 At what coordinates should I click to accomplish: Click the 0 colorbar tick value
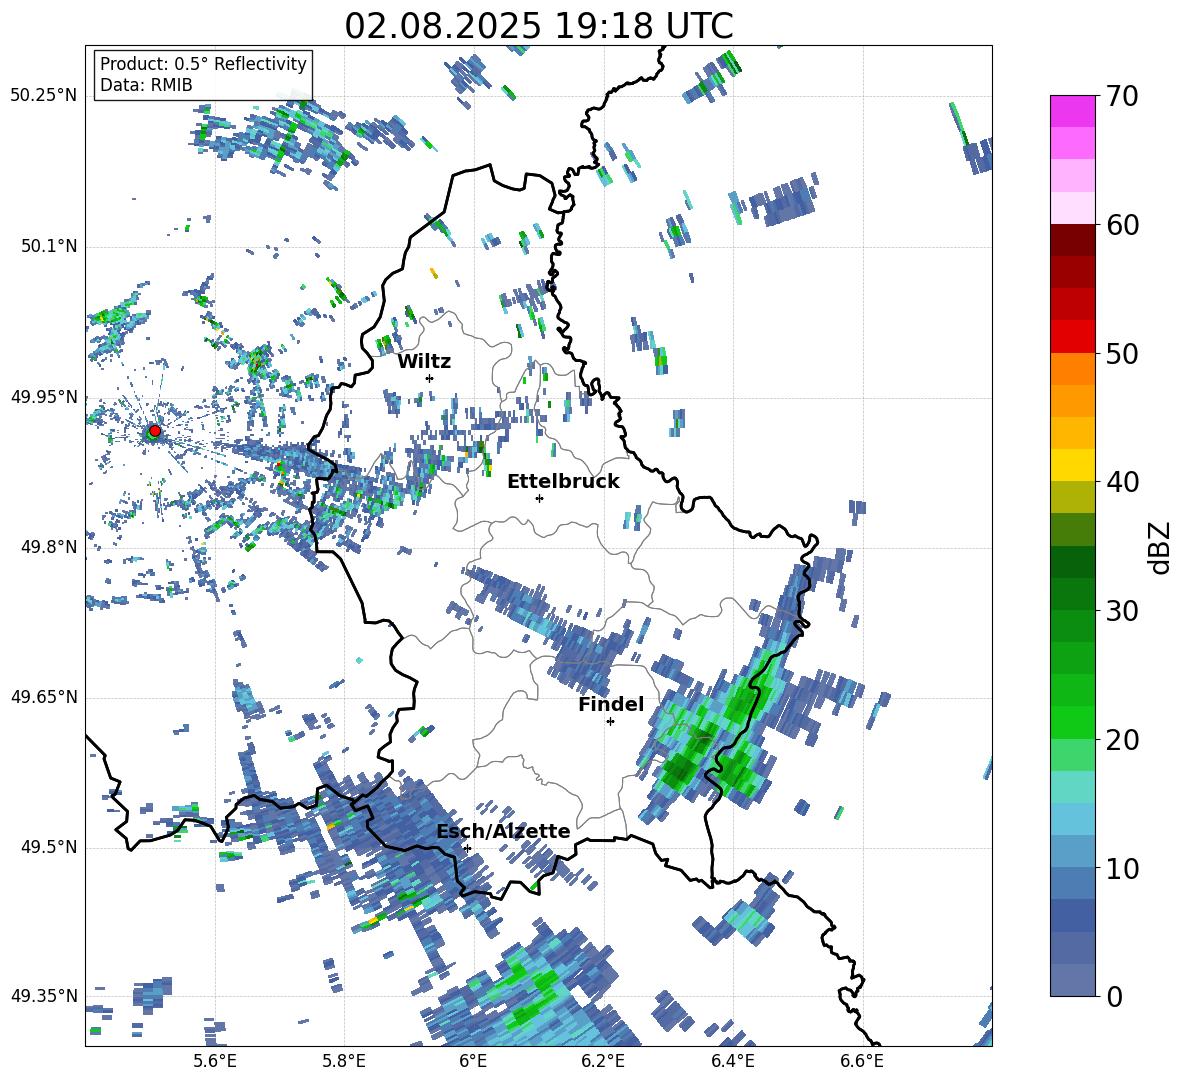click(1114, 996)
